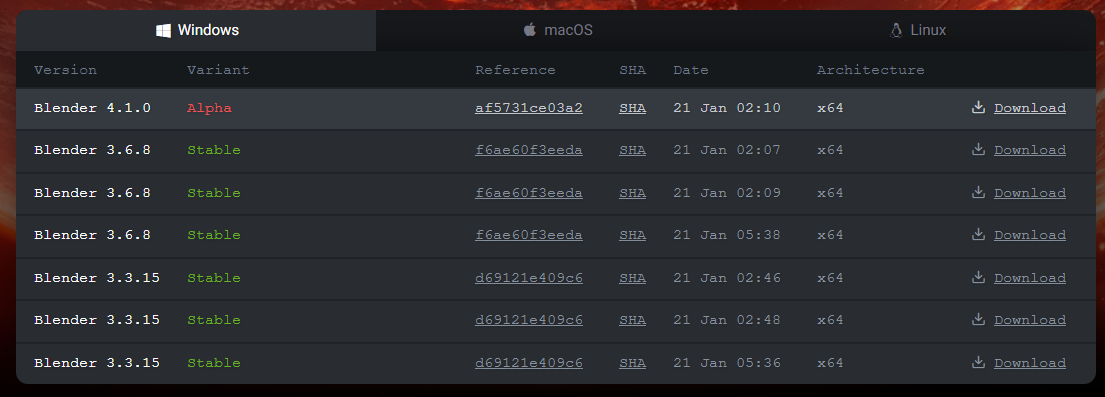Open the SHA link for the 05:38 build
This screenshot has width=1105, height=397.
(632, 235)
